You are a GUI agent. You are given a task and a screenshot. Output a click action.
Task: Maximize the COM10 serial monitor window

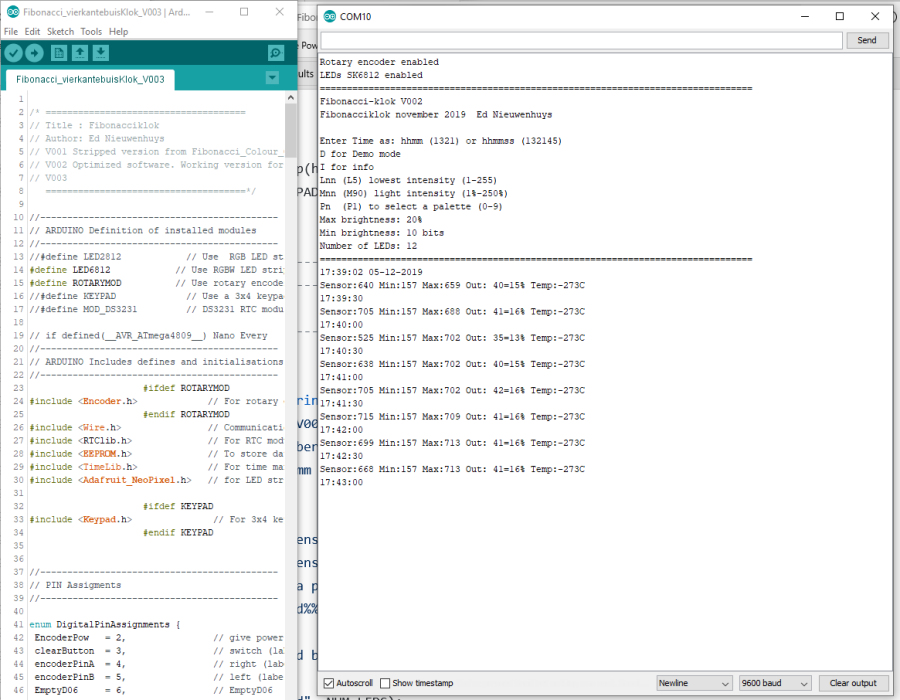coord(840,16)
